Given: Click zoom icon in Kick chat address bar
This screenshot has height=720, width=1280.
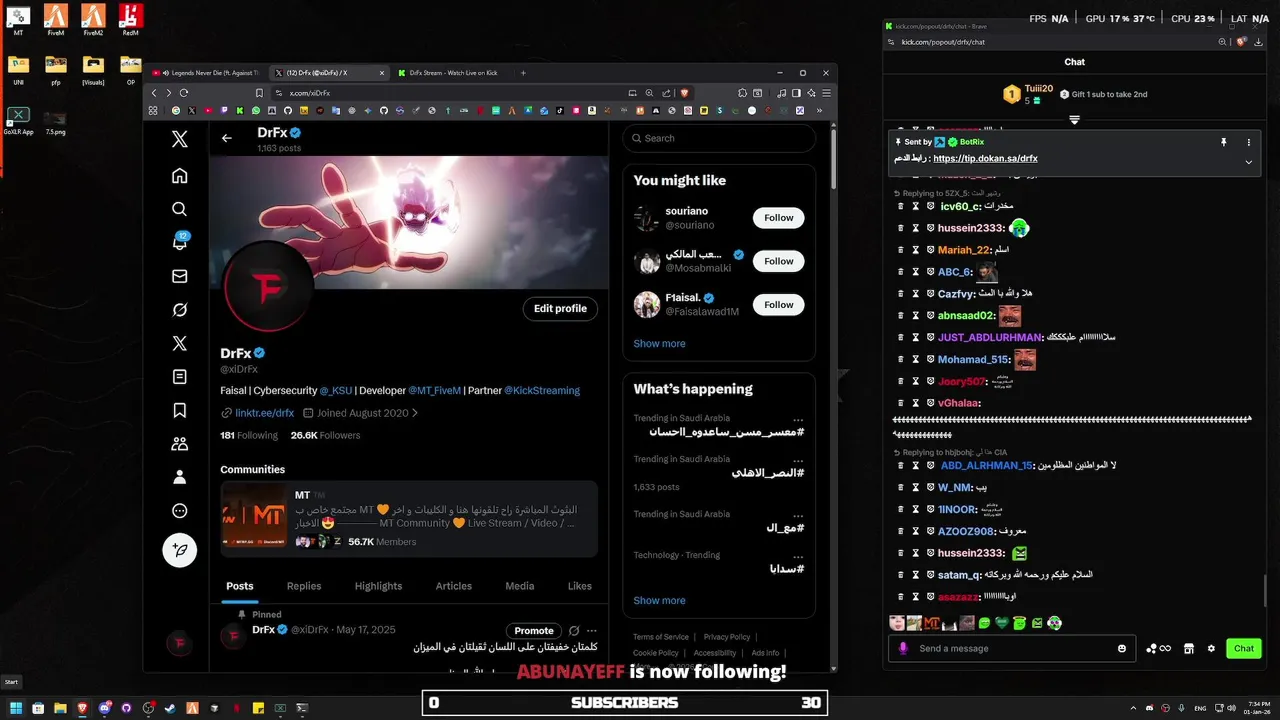Looking at the screenshot, I should 1223,42.
